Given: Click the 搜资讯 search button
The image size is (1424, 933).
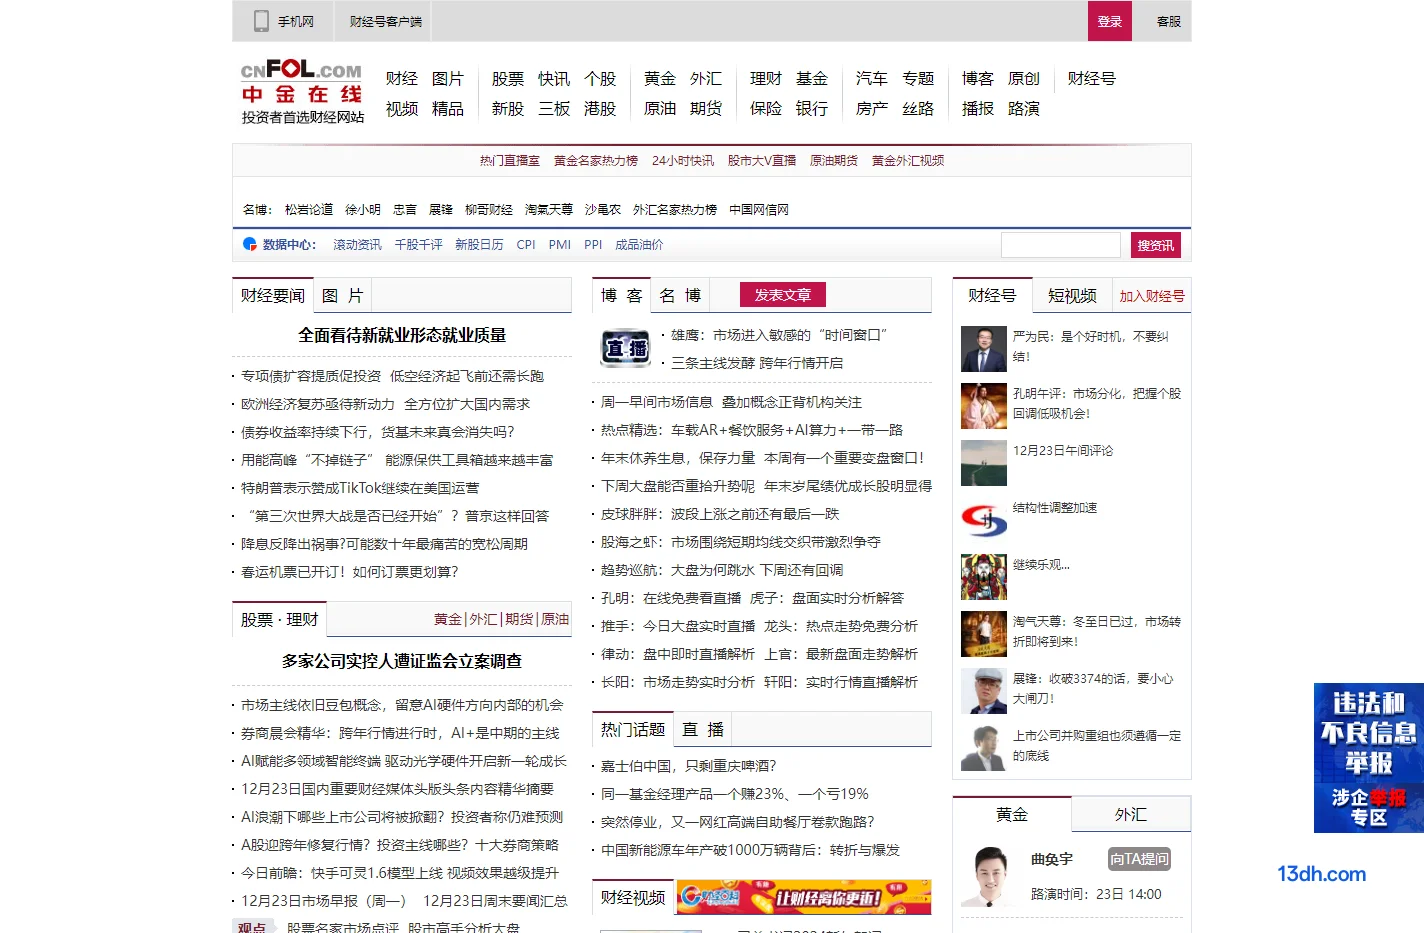Looking at the screenshot, I should (x=1156, y=245).
